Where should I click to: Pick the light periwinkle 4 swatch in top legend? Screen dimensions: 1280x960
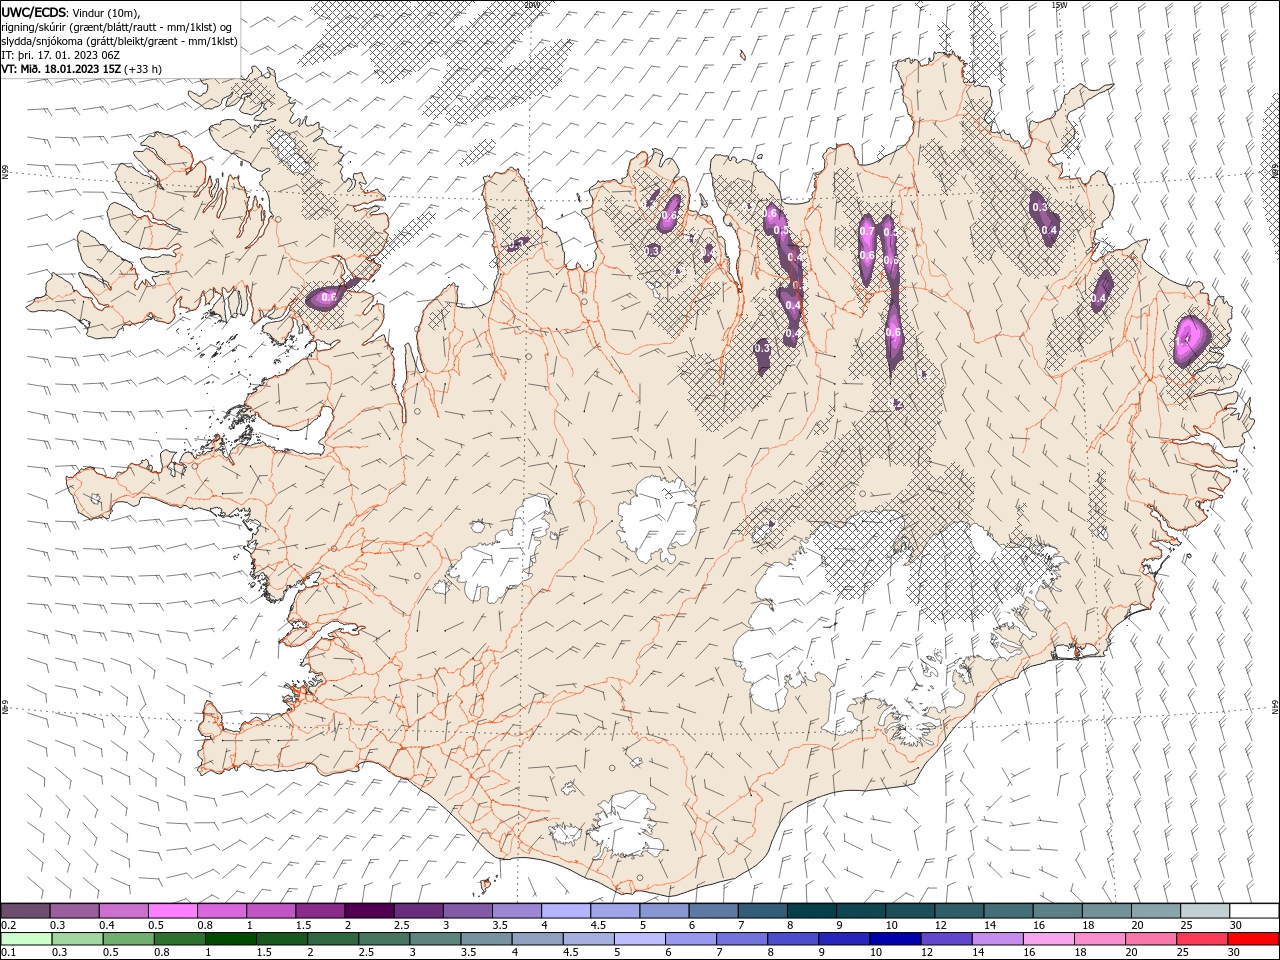[566, 911]
